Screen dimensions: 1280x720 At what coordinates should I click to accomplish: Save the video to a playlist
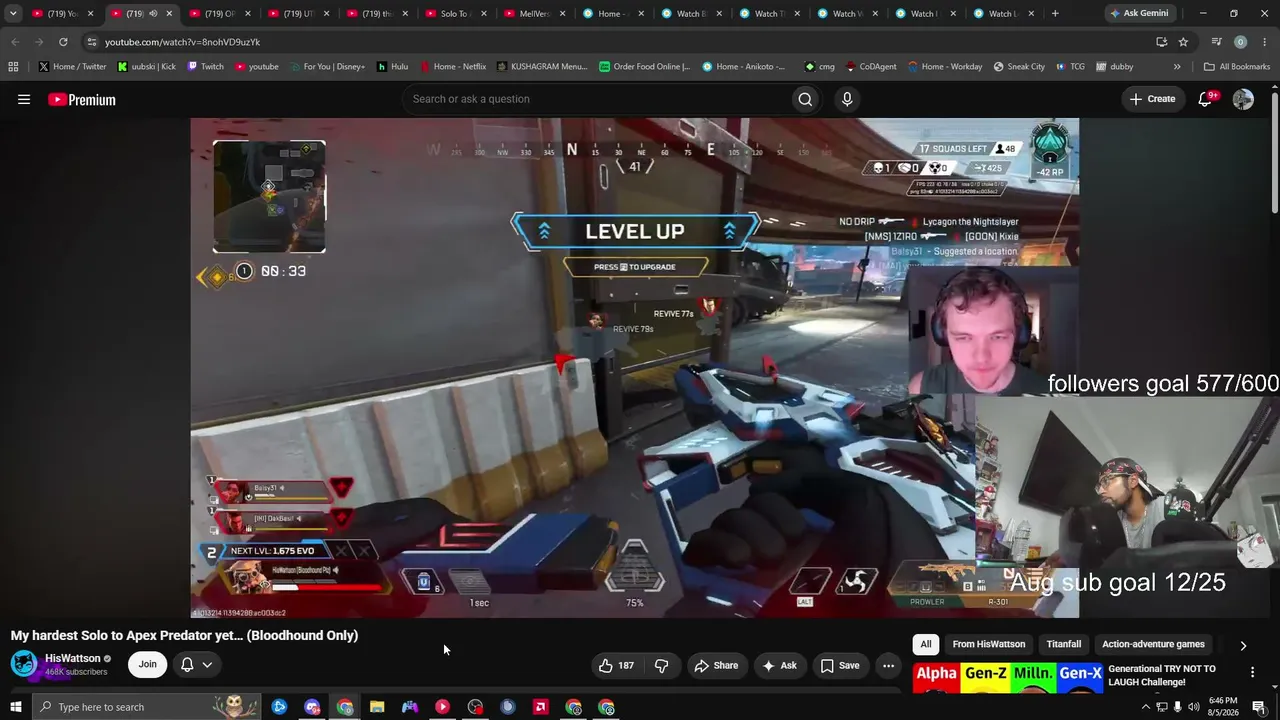(x=840, y=665)
